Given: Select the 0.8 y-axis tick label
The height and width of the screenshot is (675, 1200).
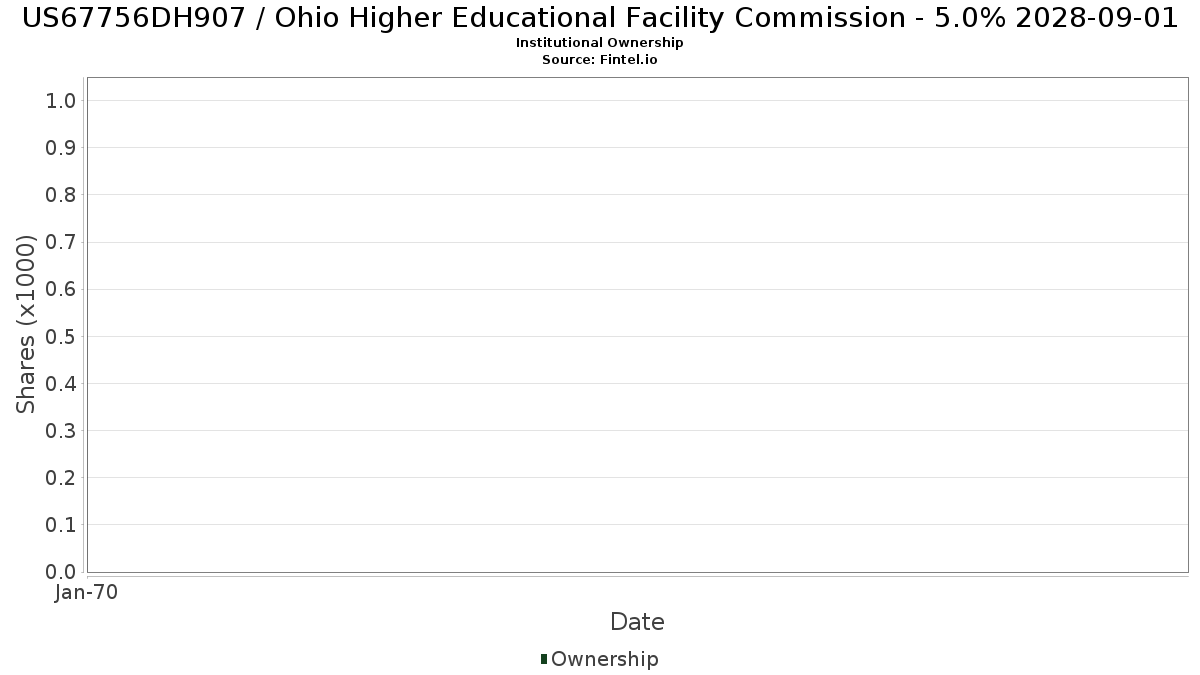Looking at the screenshot, I should coord(61,195).
